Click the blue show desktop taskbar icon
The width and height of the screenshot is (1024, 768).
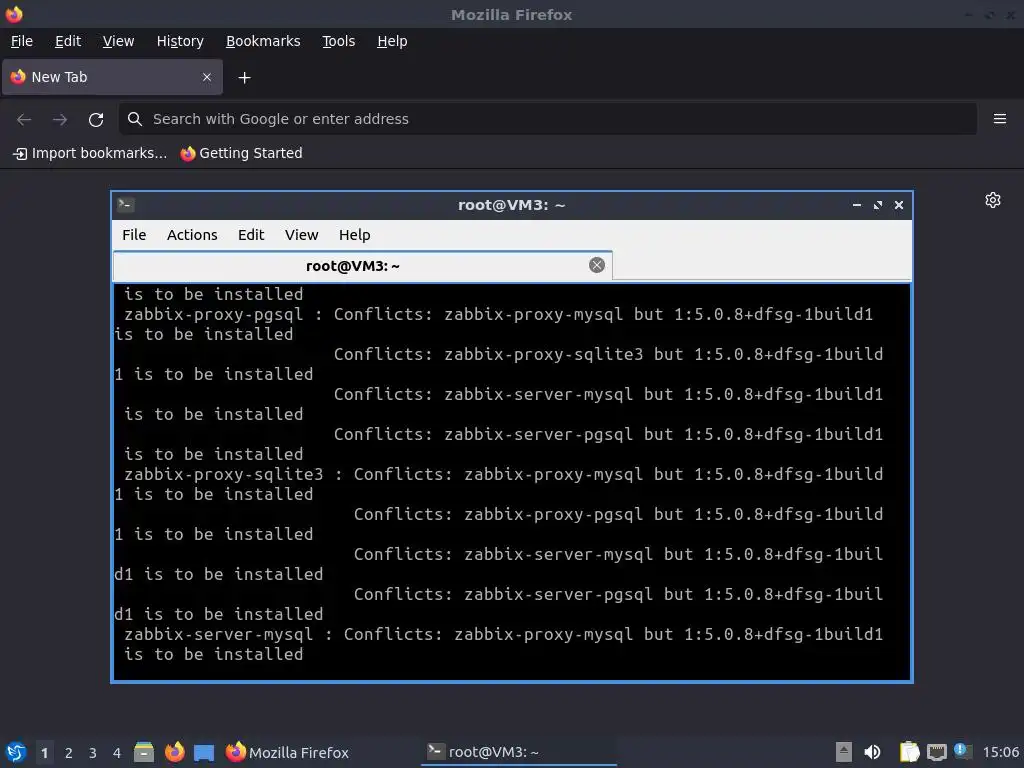(204, 753)
